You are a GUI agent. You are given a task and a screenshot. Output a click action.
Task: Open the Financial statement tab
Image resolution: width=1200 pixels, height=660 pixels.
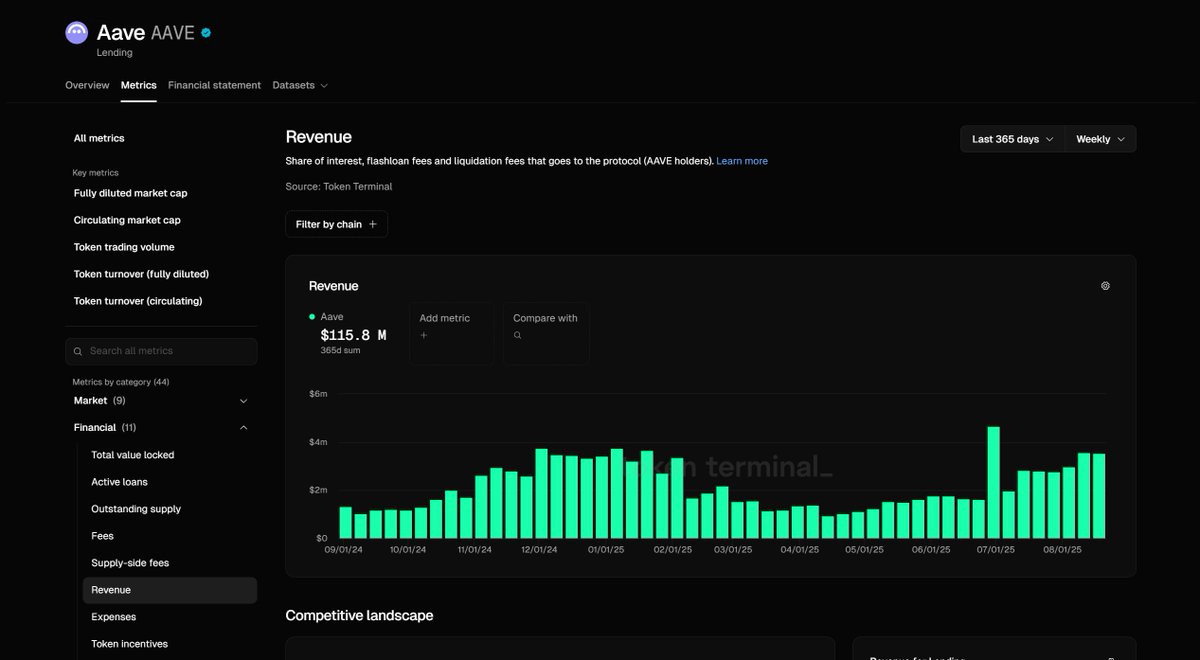(214, 85)
